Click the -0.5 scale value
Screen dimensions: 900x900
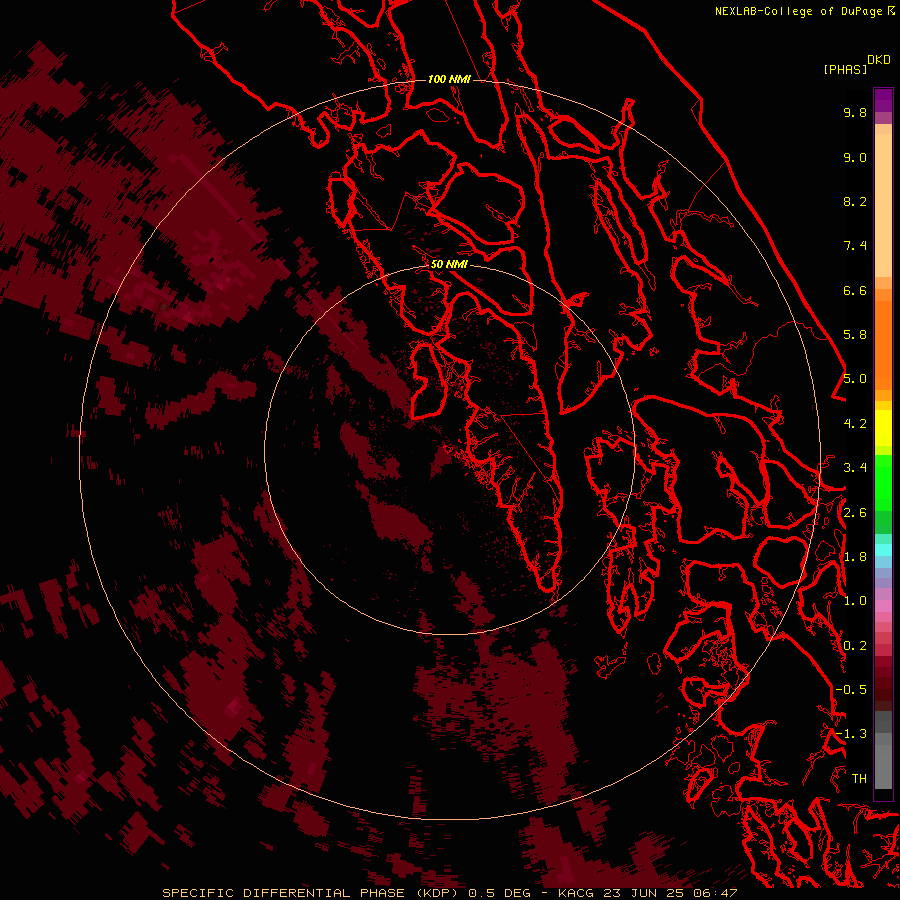[851, 690]
